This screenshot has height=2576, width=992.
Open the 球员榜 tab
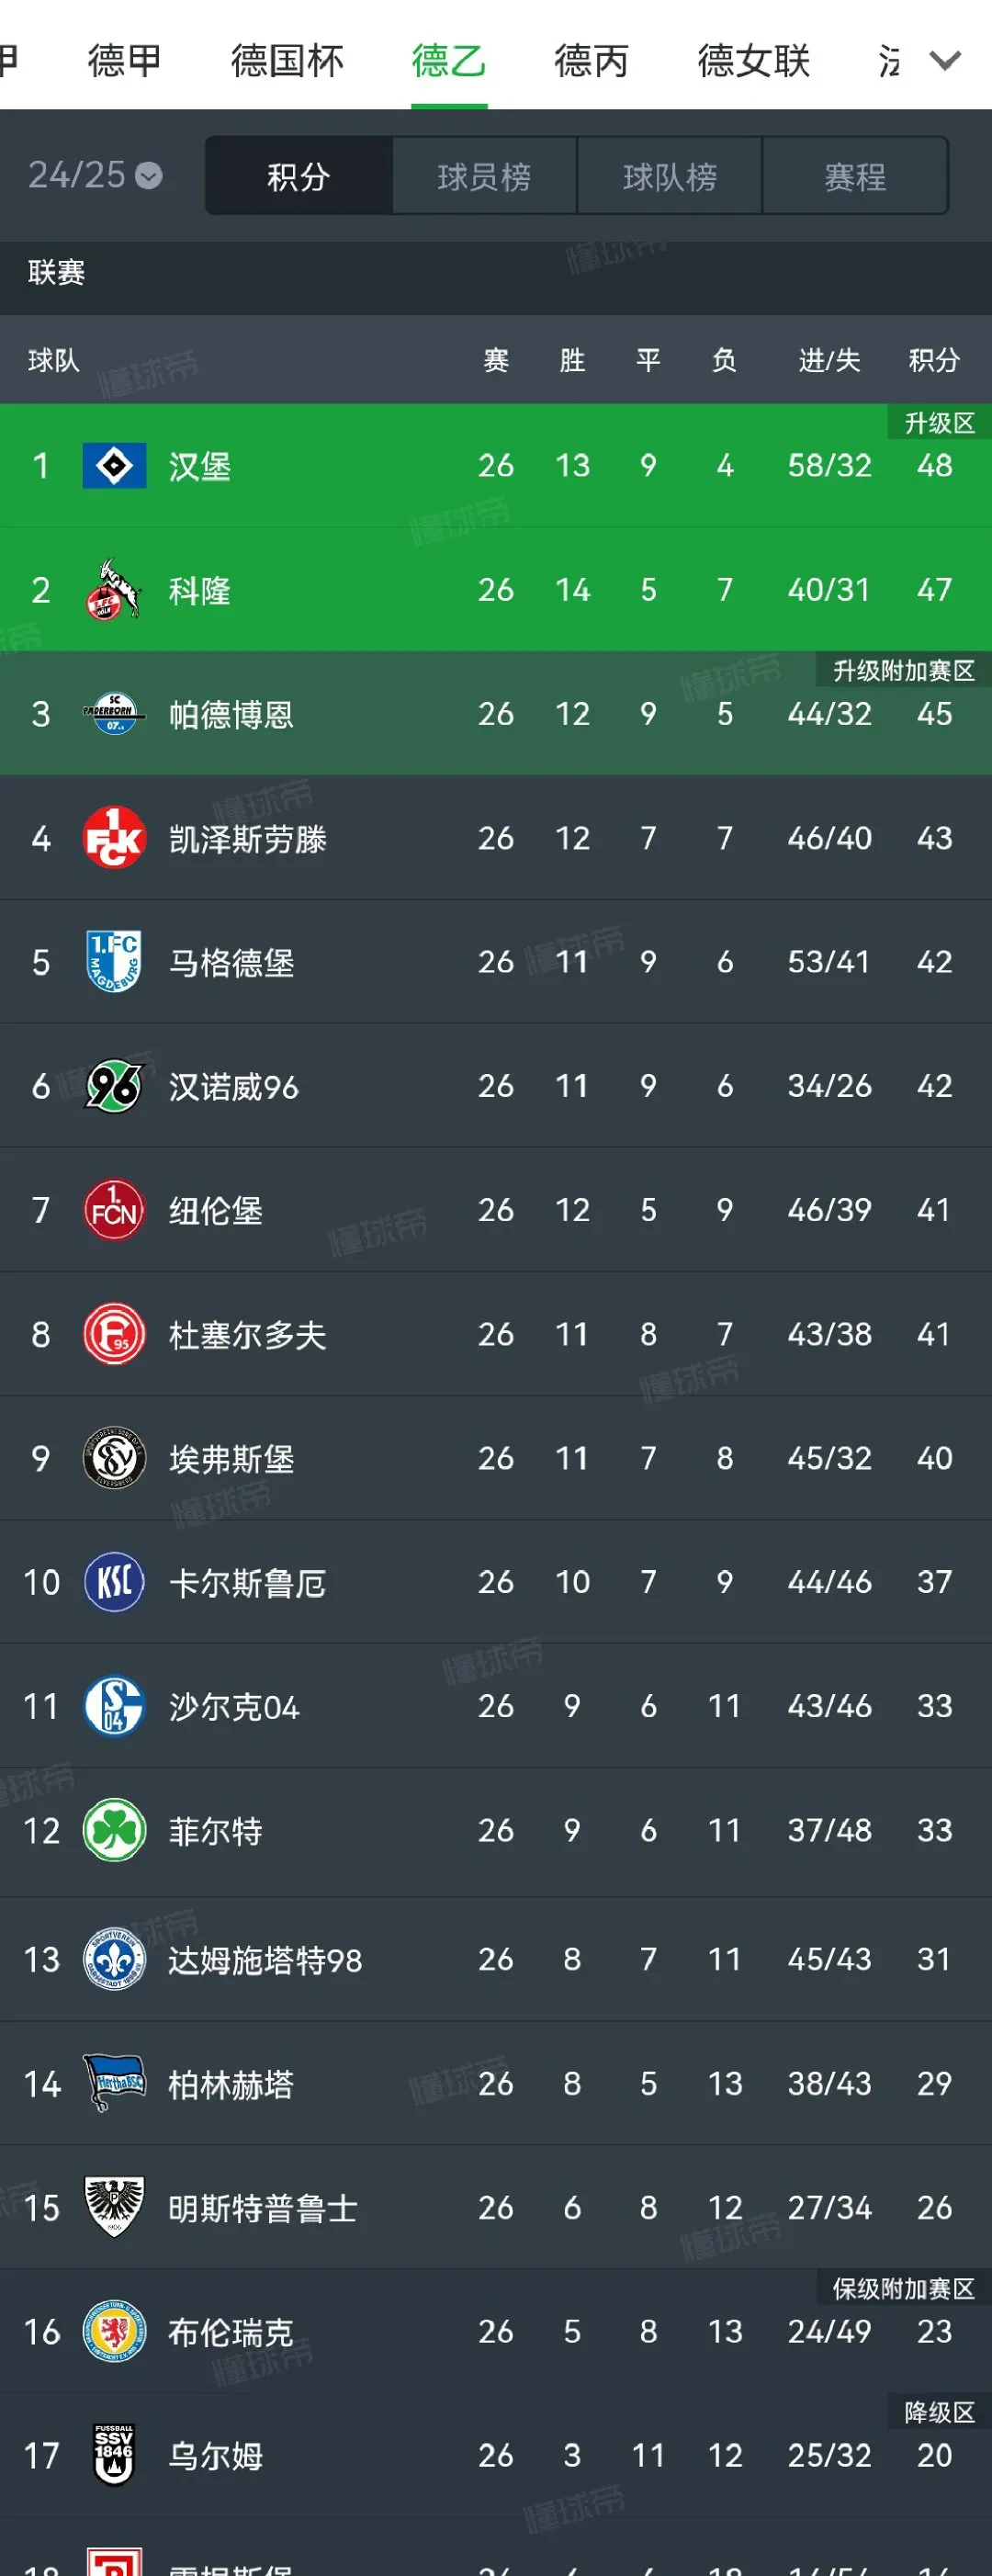(483, 176)
